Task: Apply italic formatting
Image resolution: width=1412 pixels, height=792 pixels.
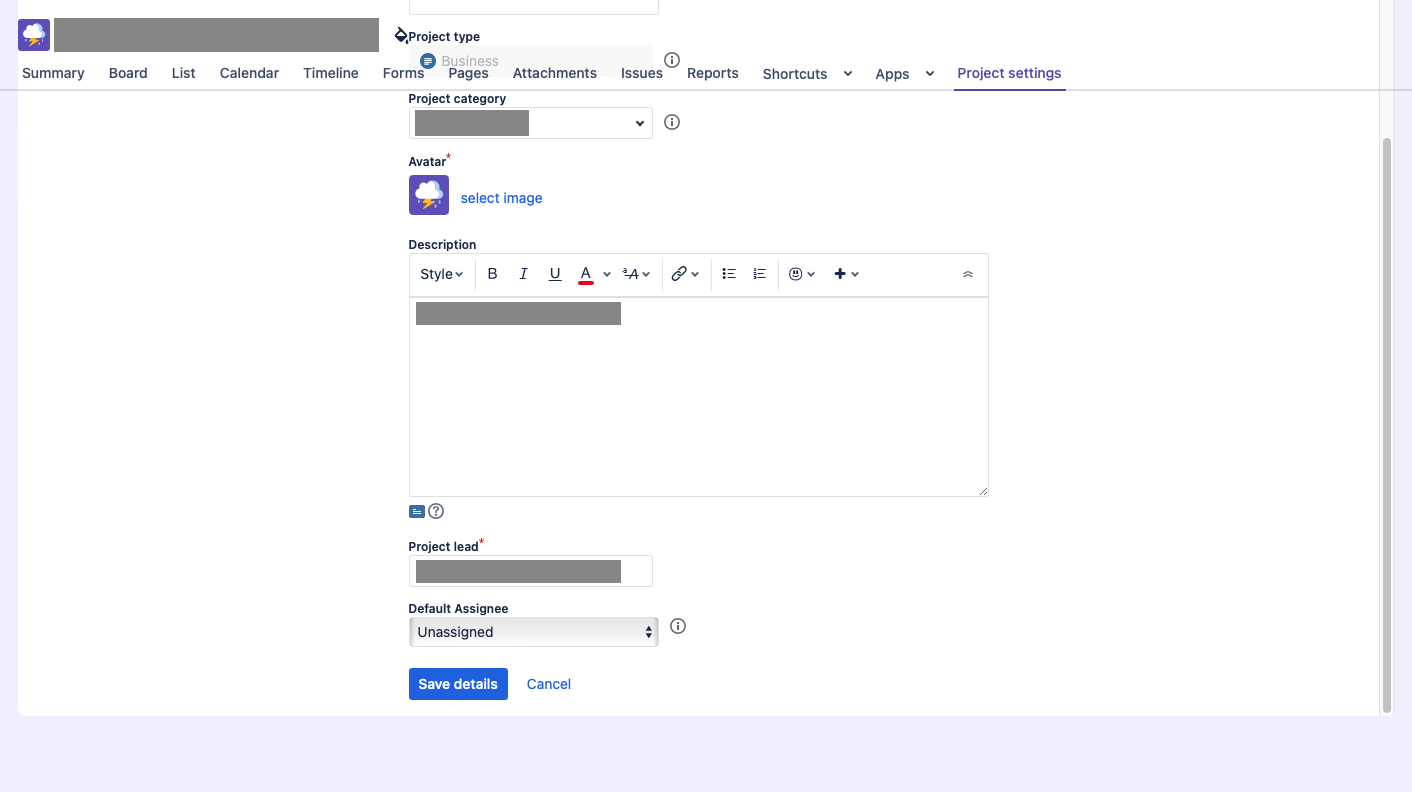Action: click(x=523, y=273)
